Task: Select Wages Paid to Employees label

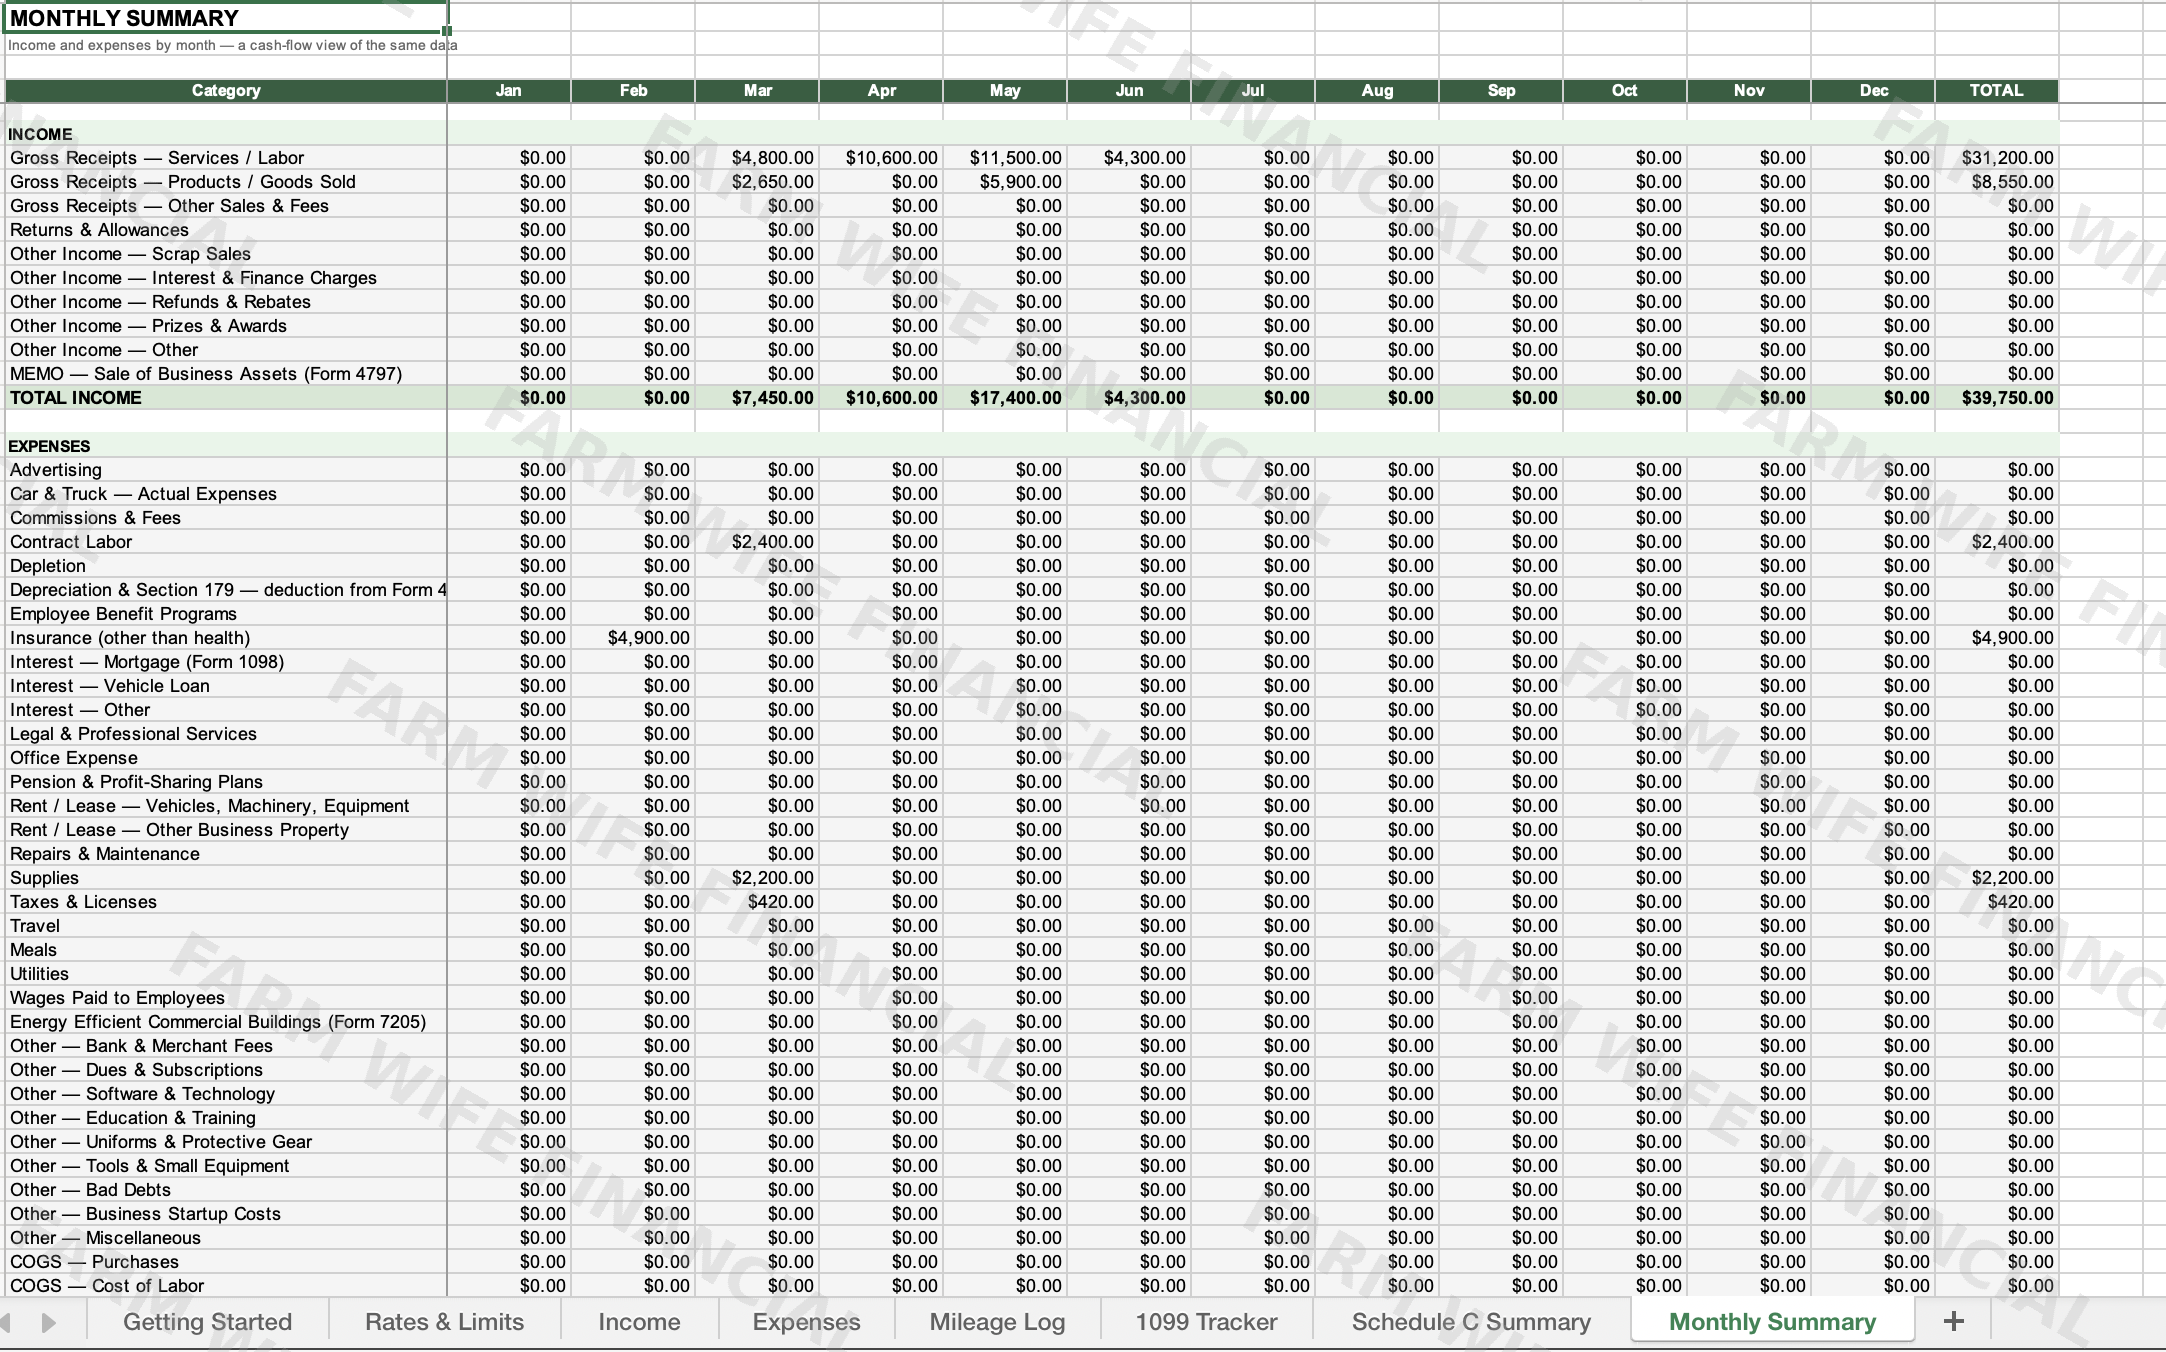Action: 117,998
